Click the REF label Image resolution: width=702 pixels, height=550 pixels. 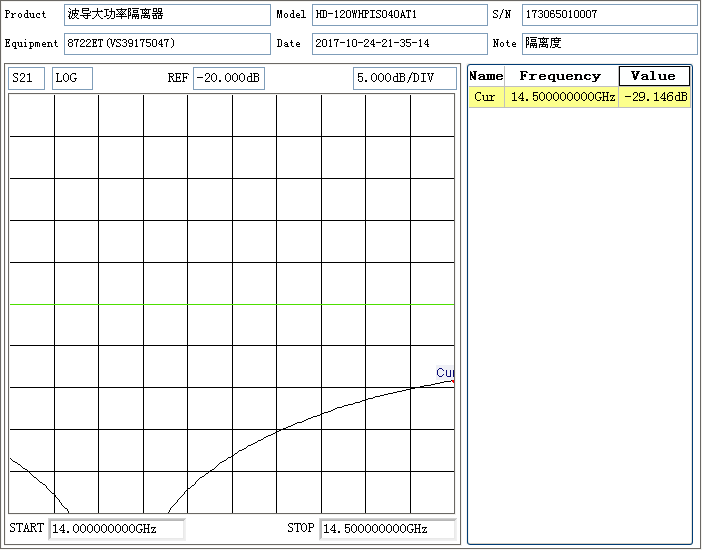(178, 78)
